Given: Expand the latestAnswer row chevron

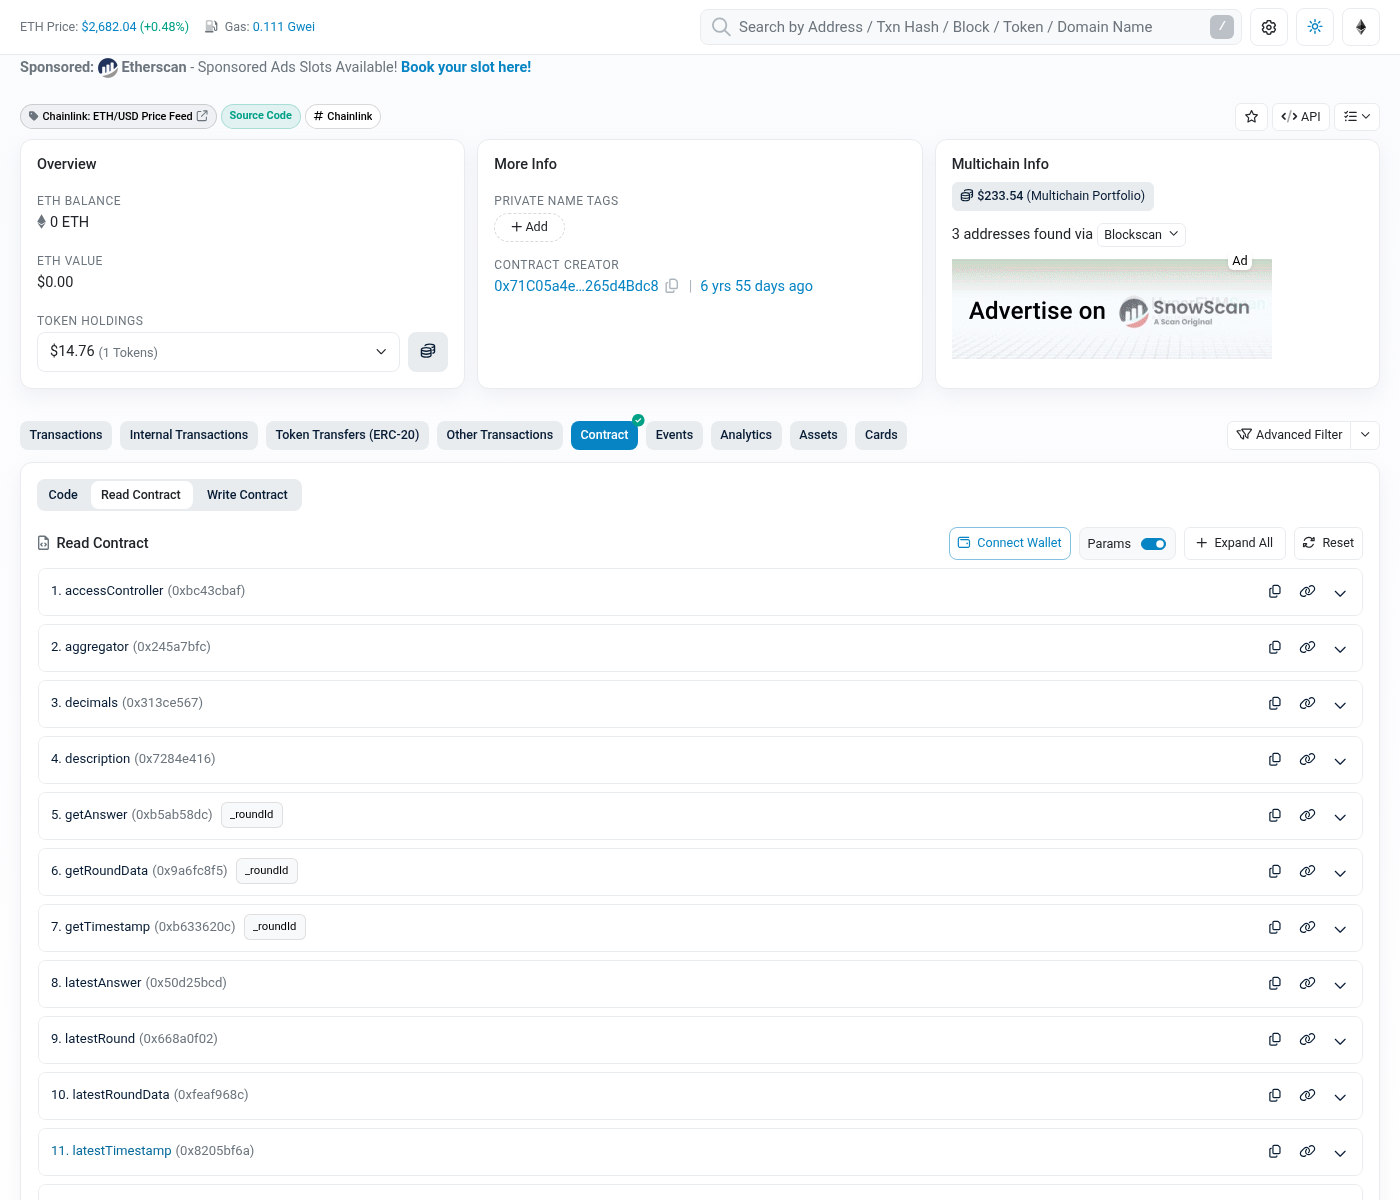Looking at the screenshot, I should click(x=1340, y=985).
